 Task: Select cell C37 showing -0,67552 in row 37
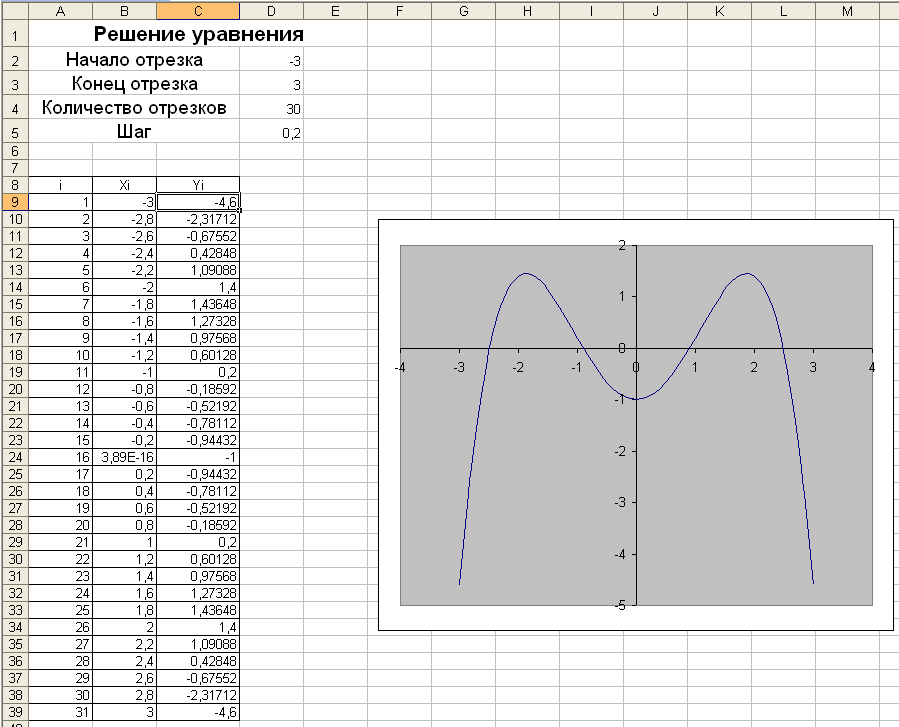click(x=198, y=678)
